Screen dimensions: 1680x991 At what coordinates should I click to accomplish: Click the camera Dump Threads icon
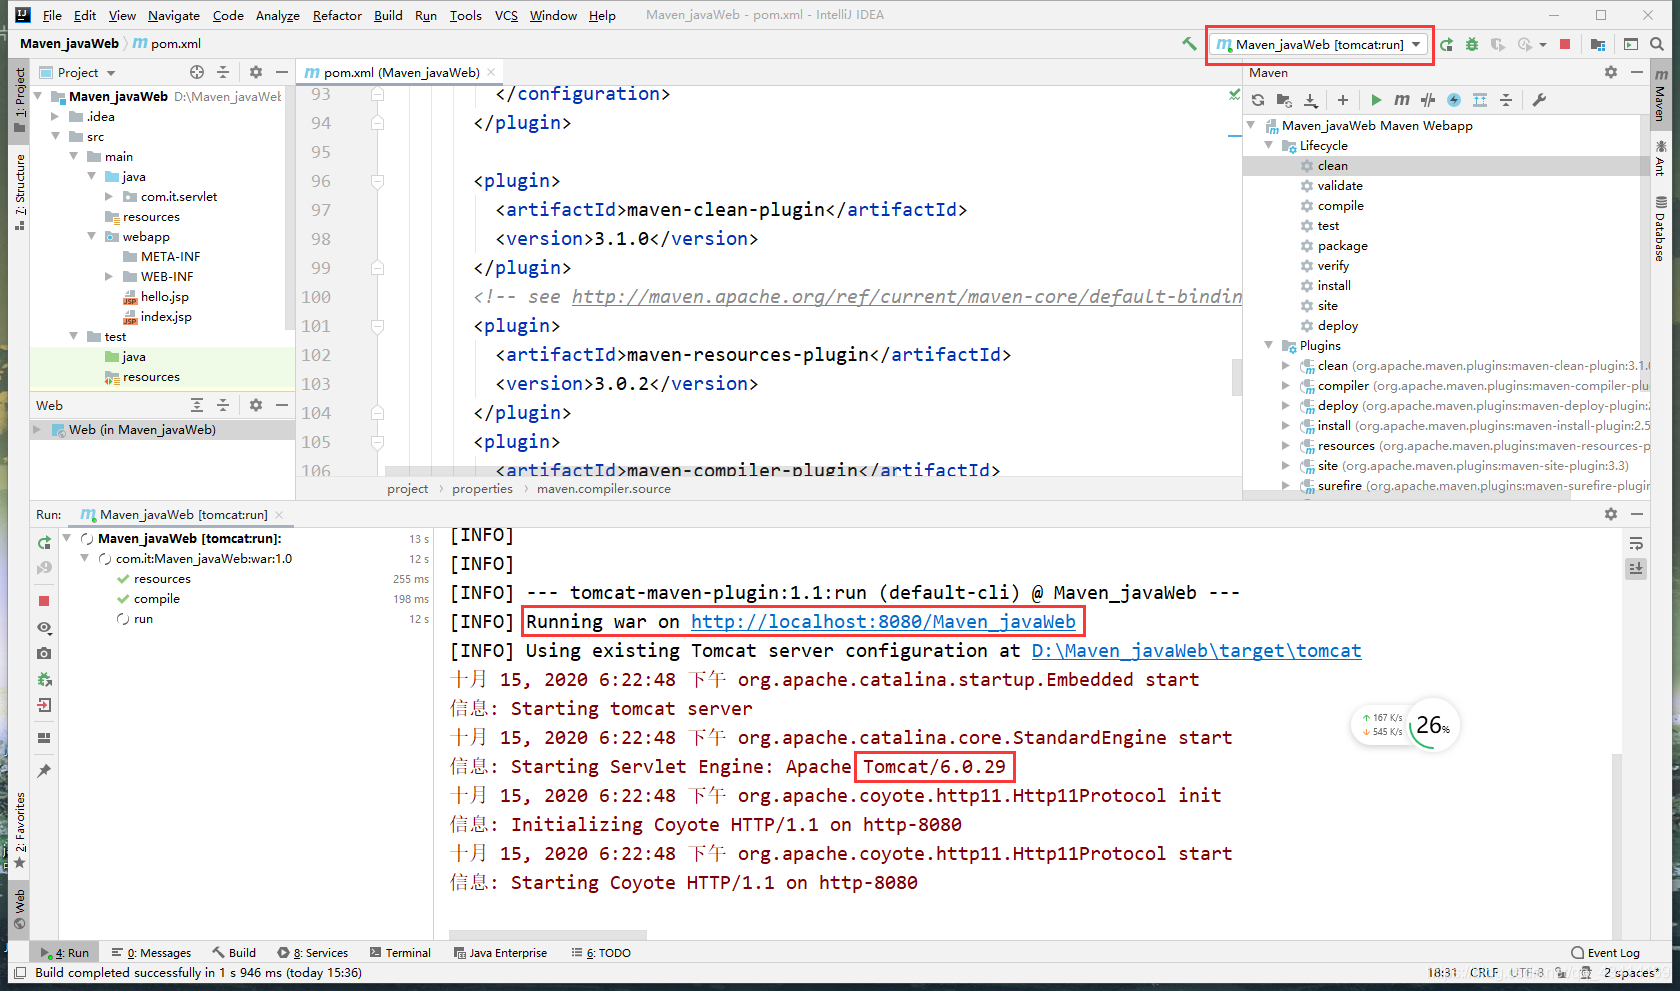pyautogui.click(x=44, y=653)
